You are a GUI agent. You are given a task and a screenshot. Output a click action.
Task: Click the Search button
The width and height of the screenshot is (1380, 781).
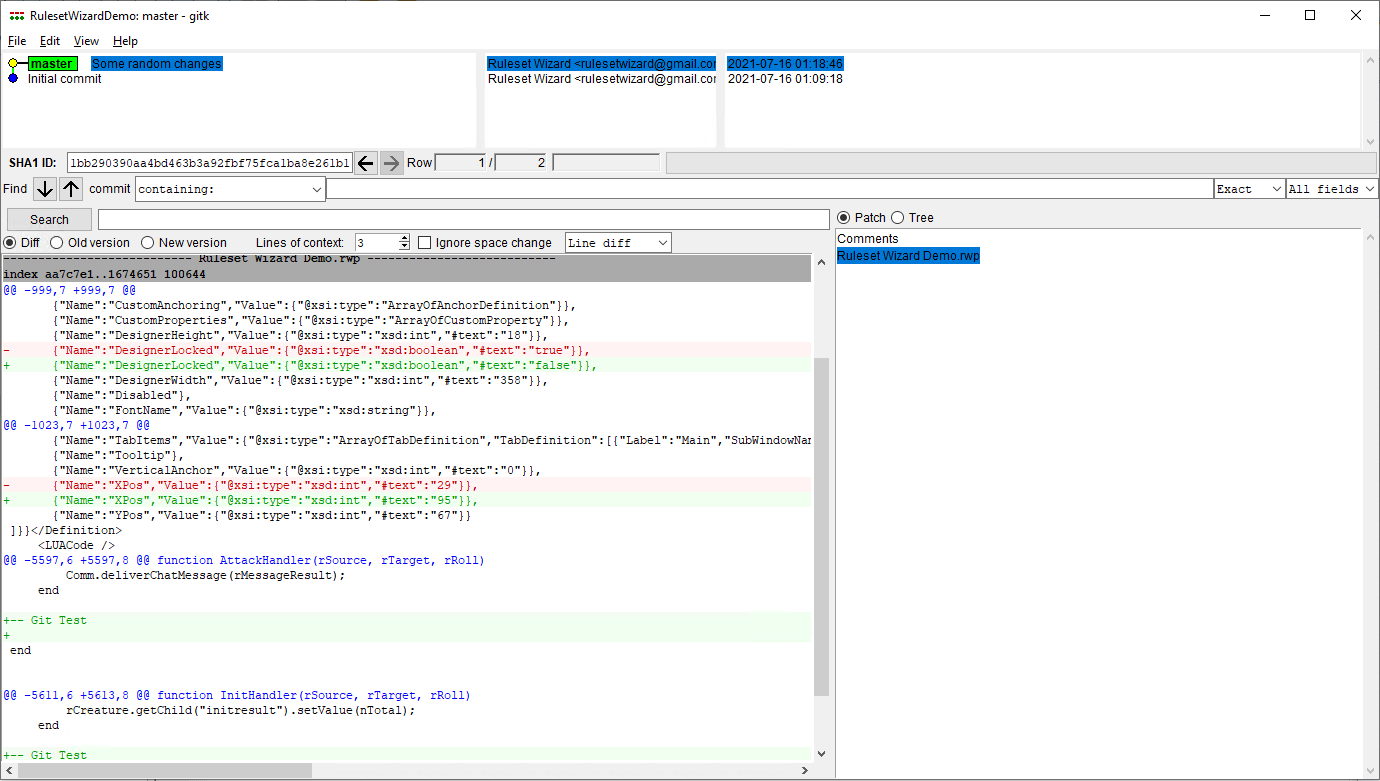pyautogui.click(x=48, y=218)
